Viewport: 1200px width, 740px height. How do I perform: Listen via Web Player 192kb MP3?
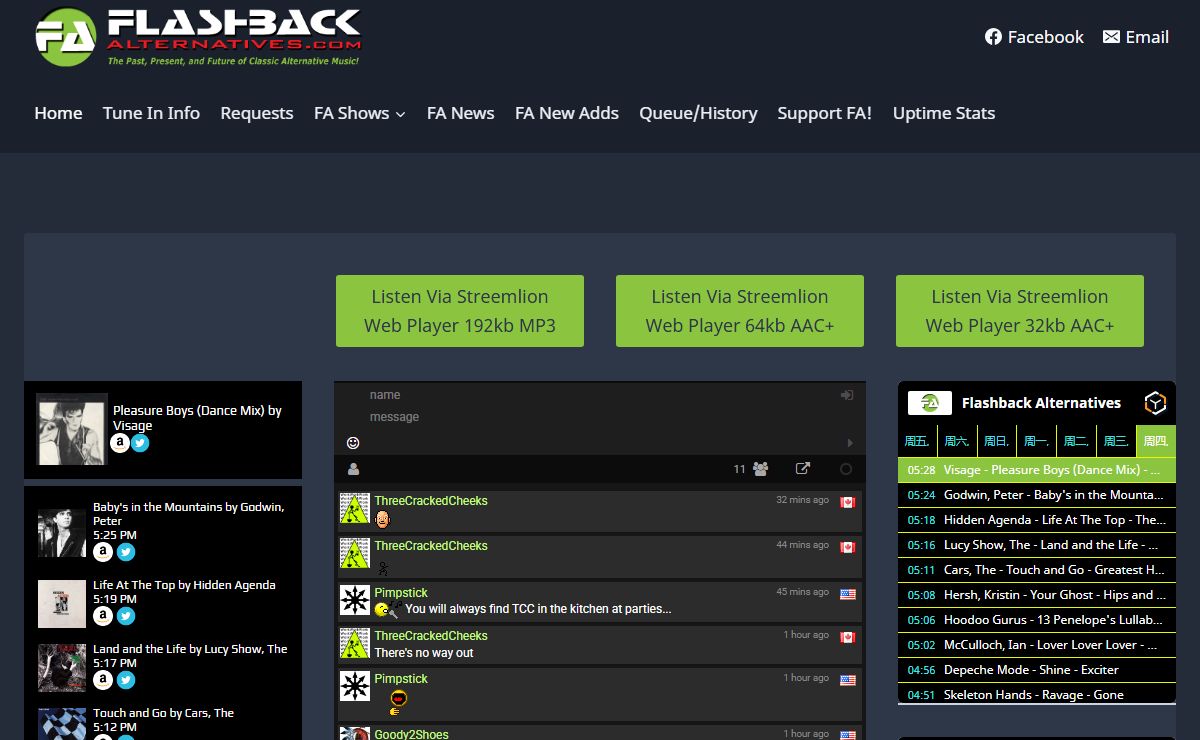[x=460, y=311]
